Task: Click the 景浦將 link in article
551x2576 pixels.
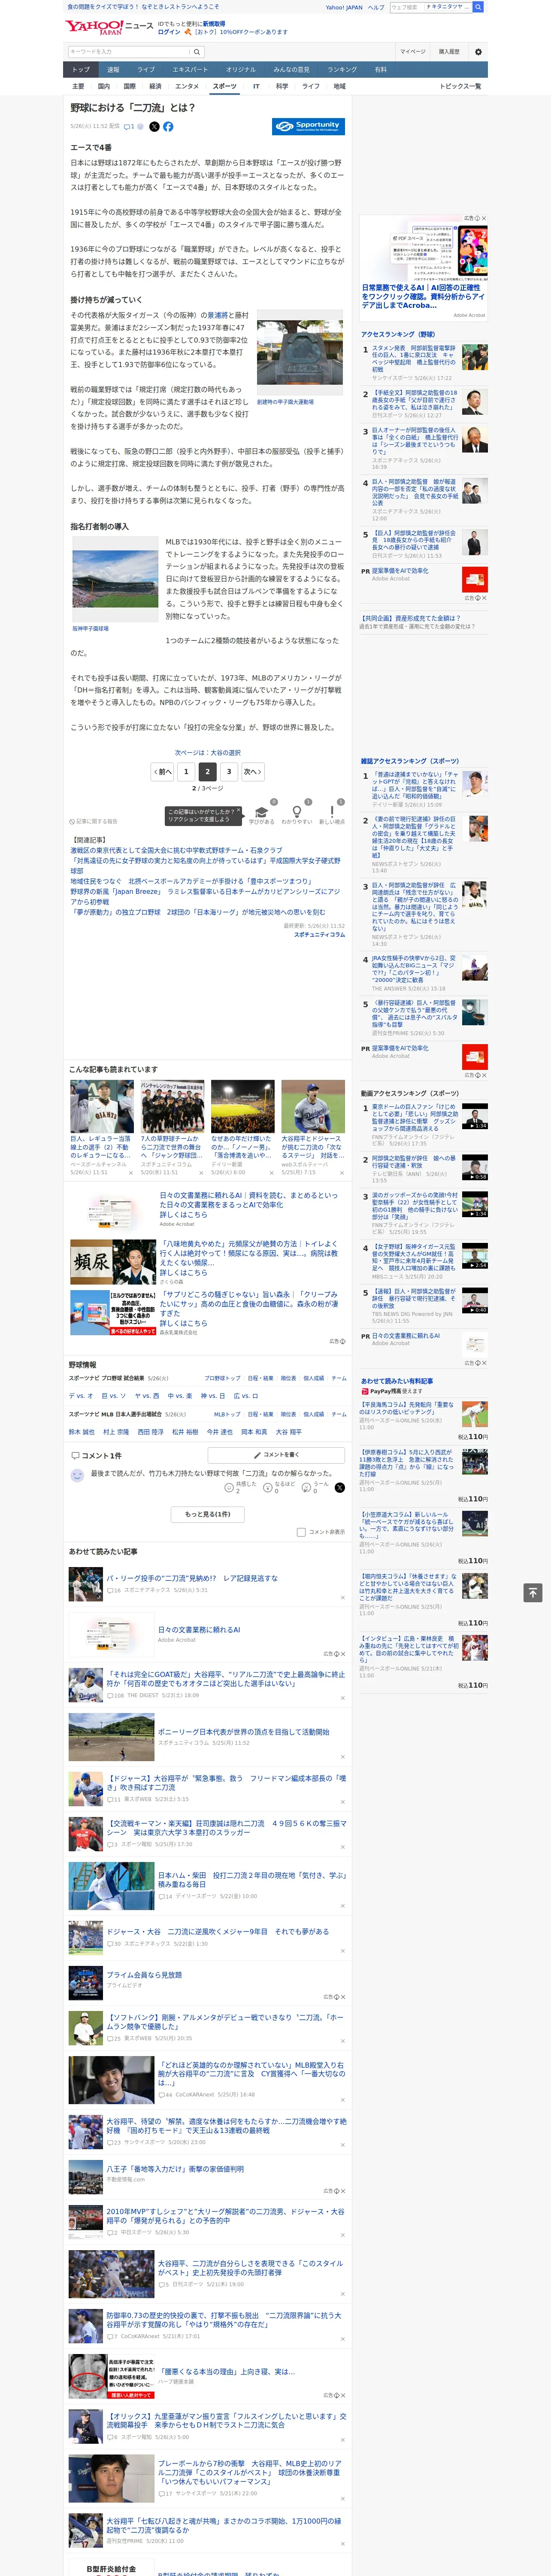Action: pos(217,315)
